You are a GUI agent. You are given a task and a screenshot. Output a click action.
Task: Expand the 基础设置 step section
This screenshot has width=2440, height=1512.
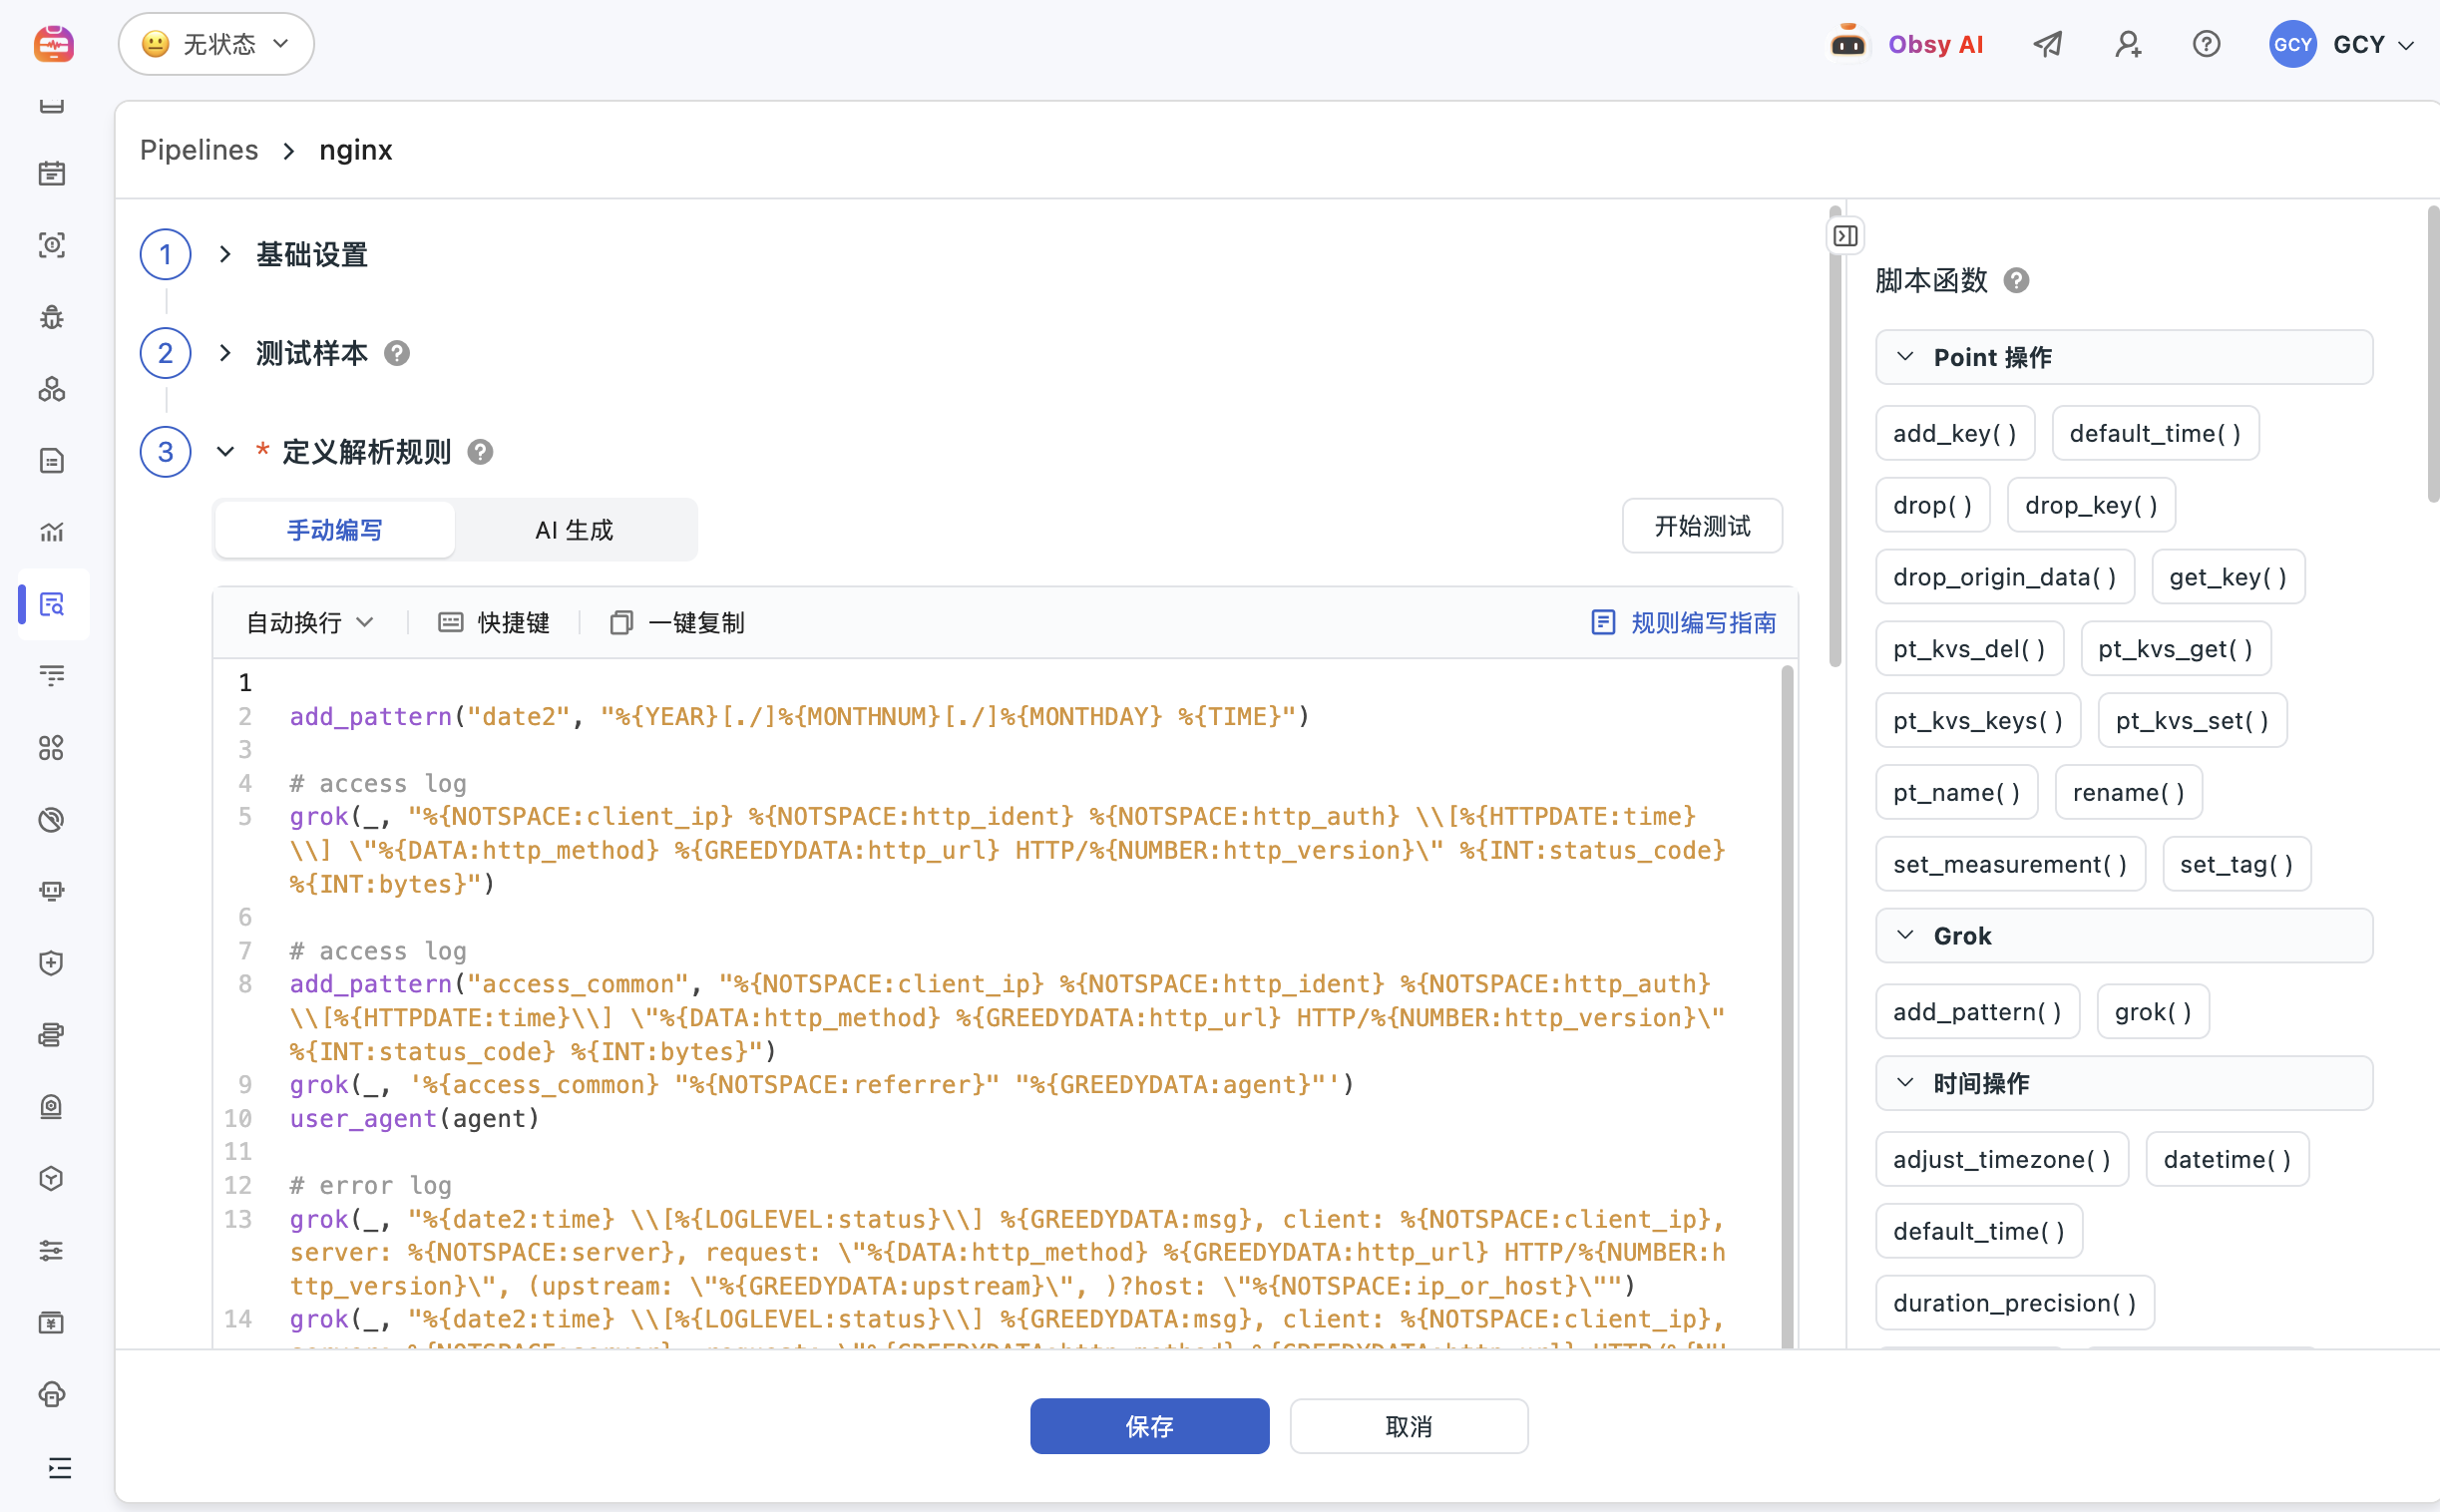click(225, 255)
